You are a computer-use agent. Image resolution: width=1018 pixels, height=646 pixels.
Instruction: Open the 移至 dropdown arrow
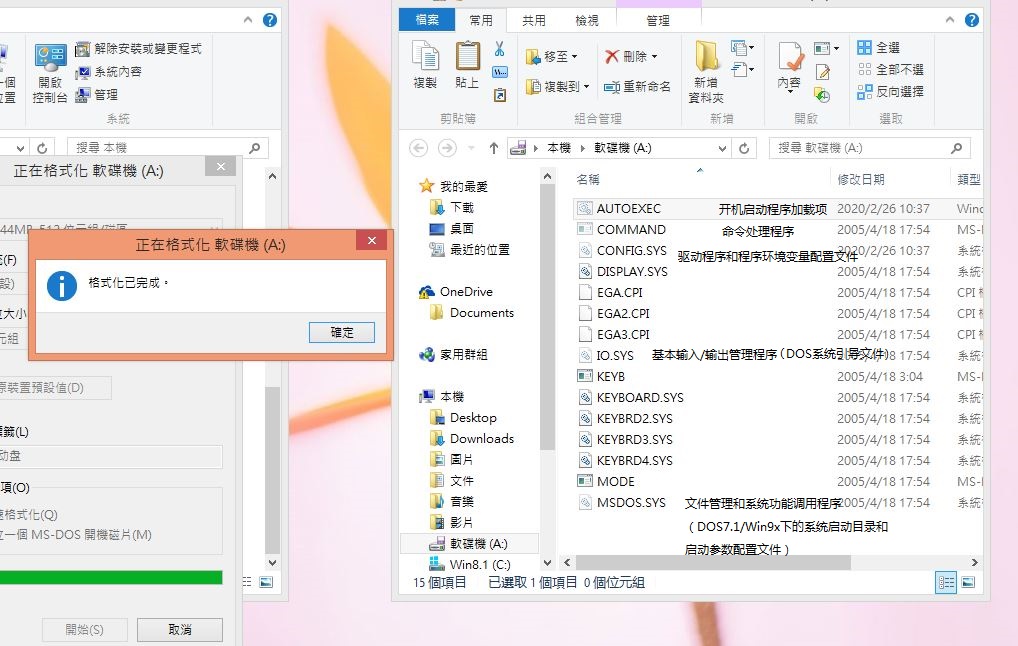coord(574,57)
